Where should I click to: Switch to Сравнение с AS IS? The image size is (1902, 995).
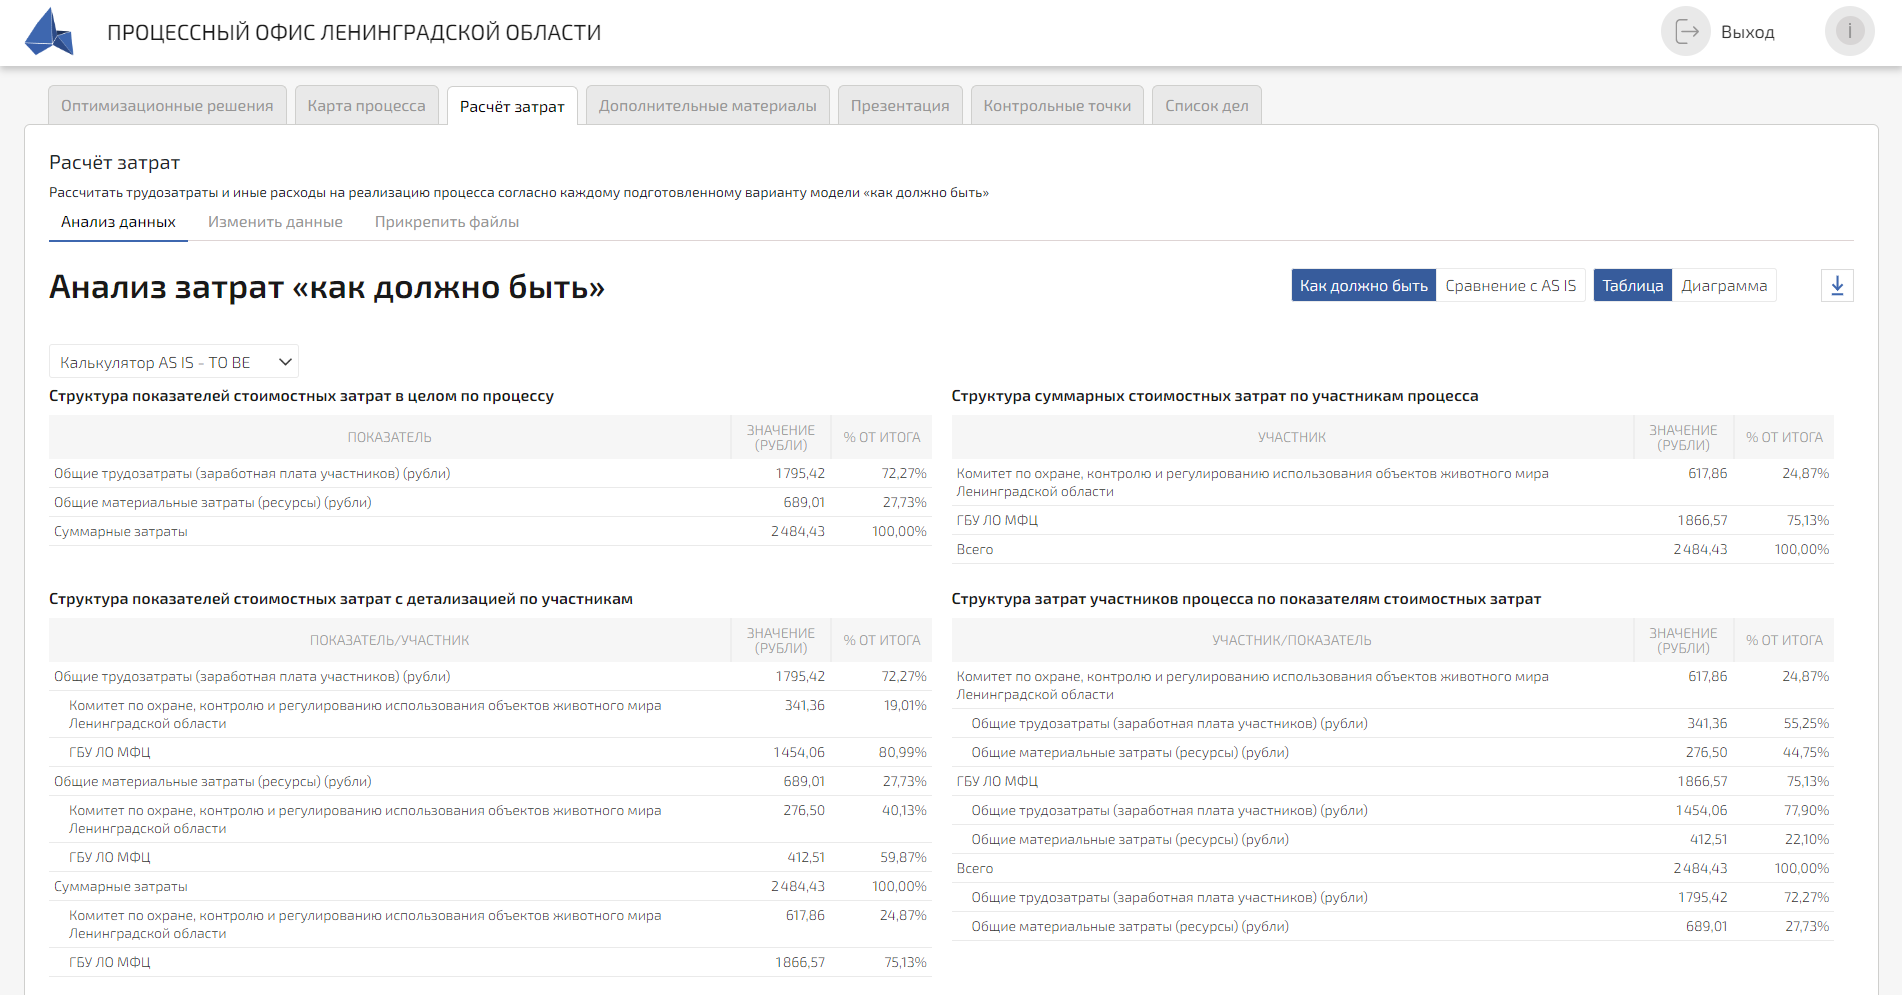tap(1510, 286)
